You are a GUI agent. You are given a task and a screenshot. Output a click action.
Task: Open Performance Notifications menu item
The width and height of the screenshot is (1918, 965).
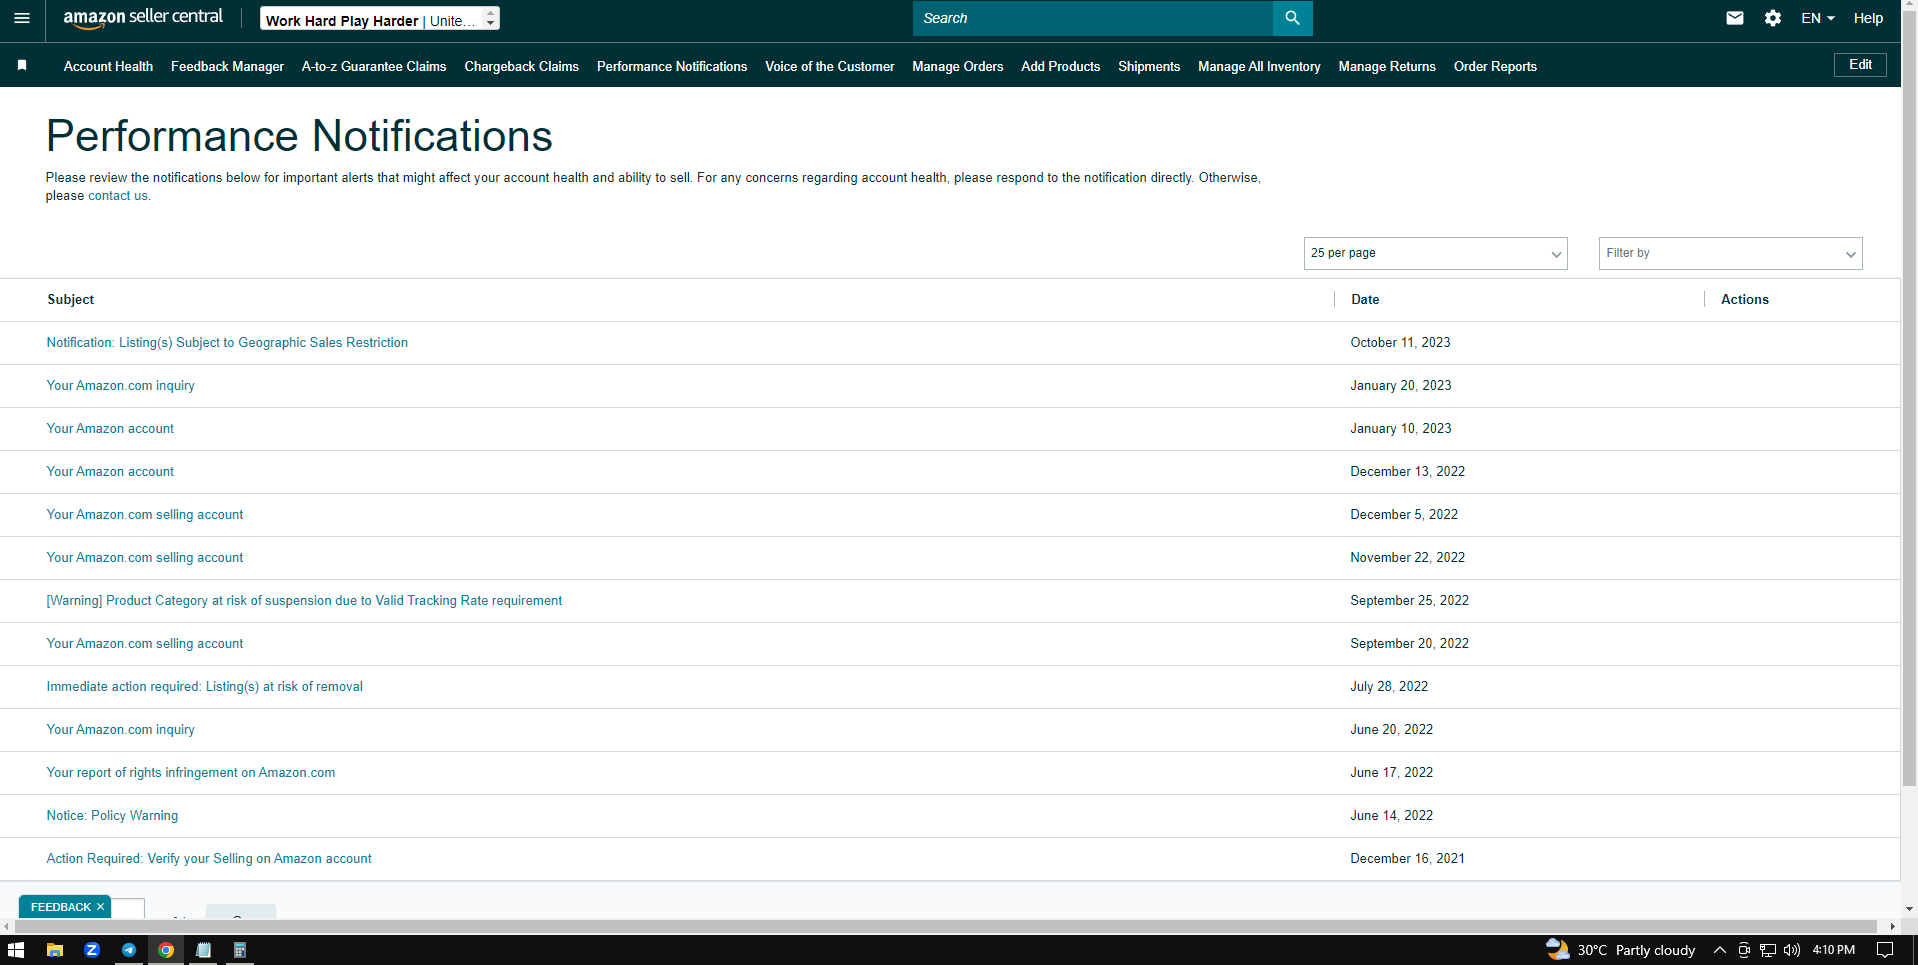[x=672, y=66]
